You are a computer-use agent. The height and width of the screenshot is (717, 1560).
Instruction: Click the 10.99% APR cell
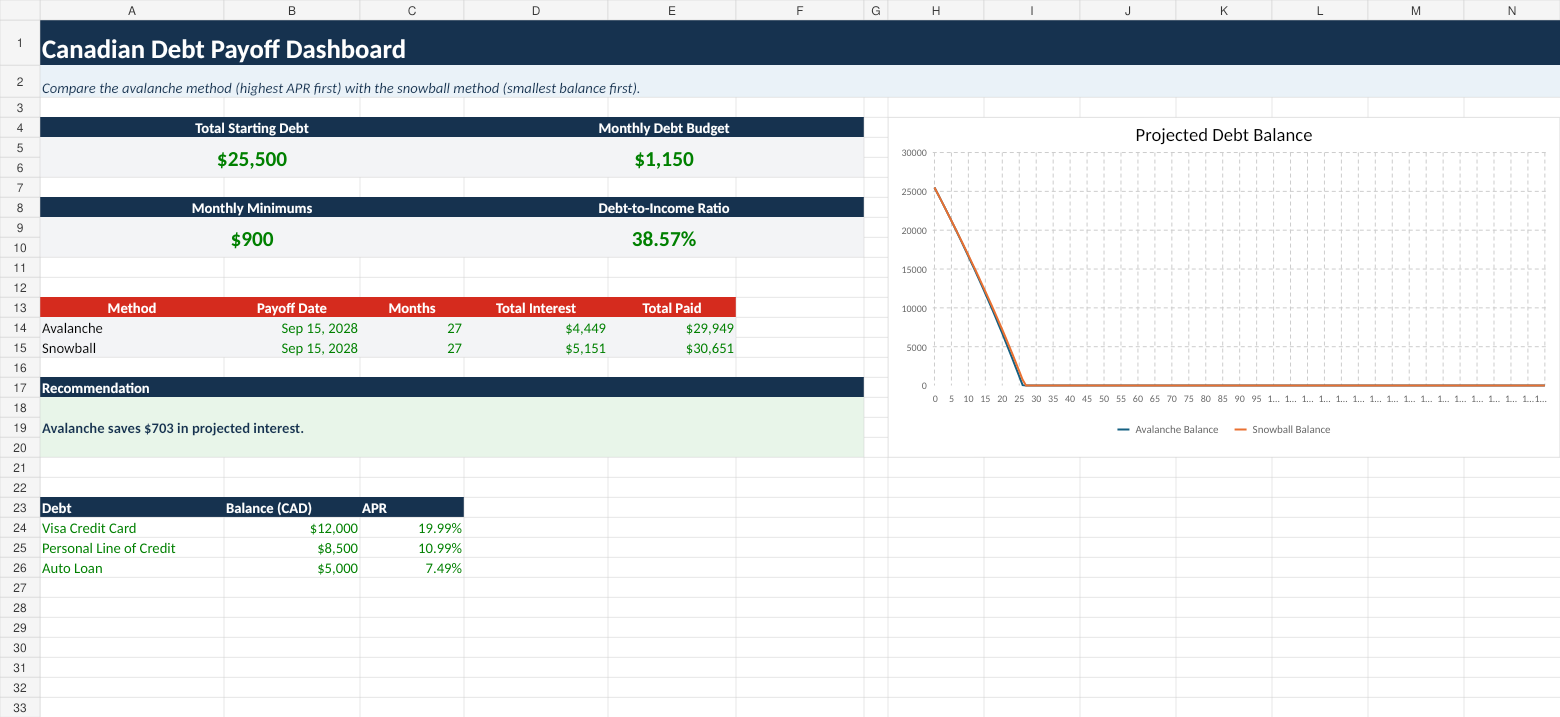pyautogui.click(x=412, y=548)
